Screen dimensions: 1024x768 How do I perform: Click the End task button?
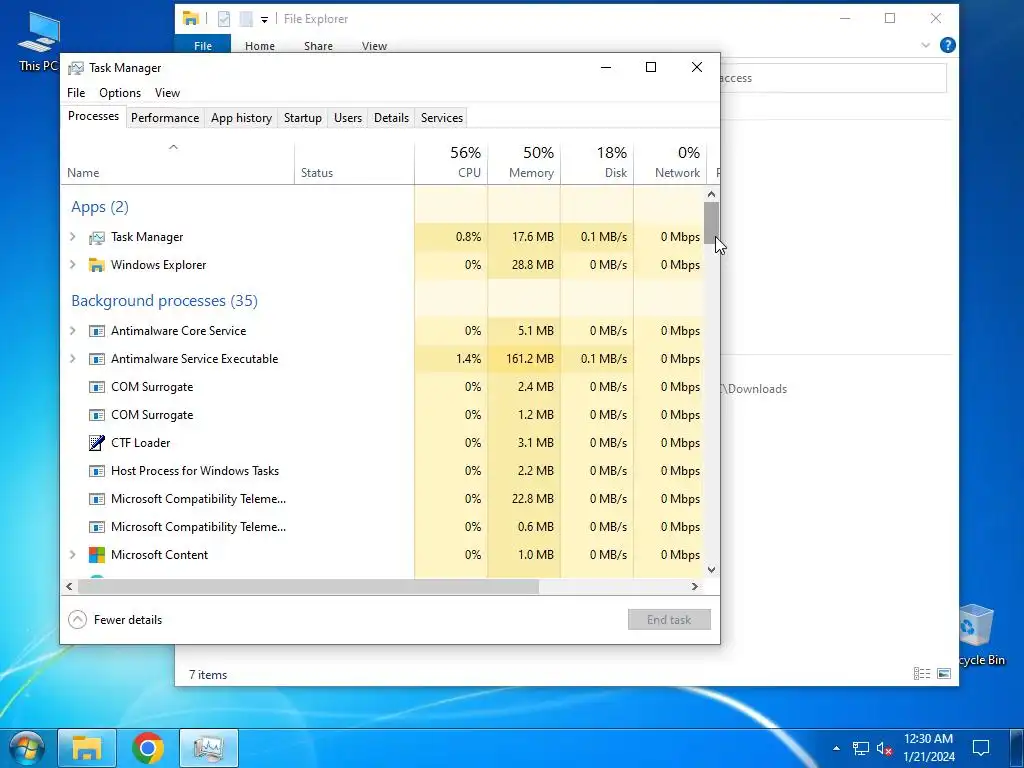point(669,620)
